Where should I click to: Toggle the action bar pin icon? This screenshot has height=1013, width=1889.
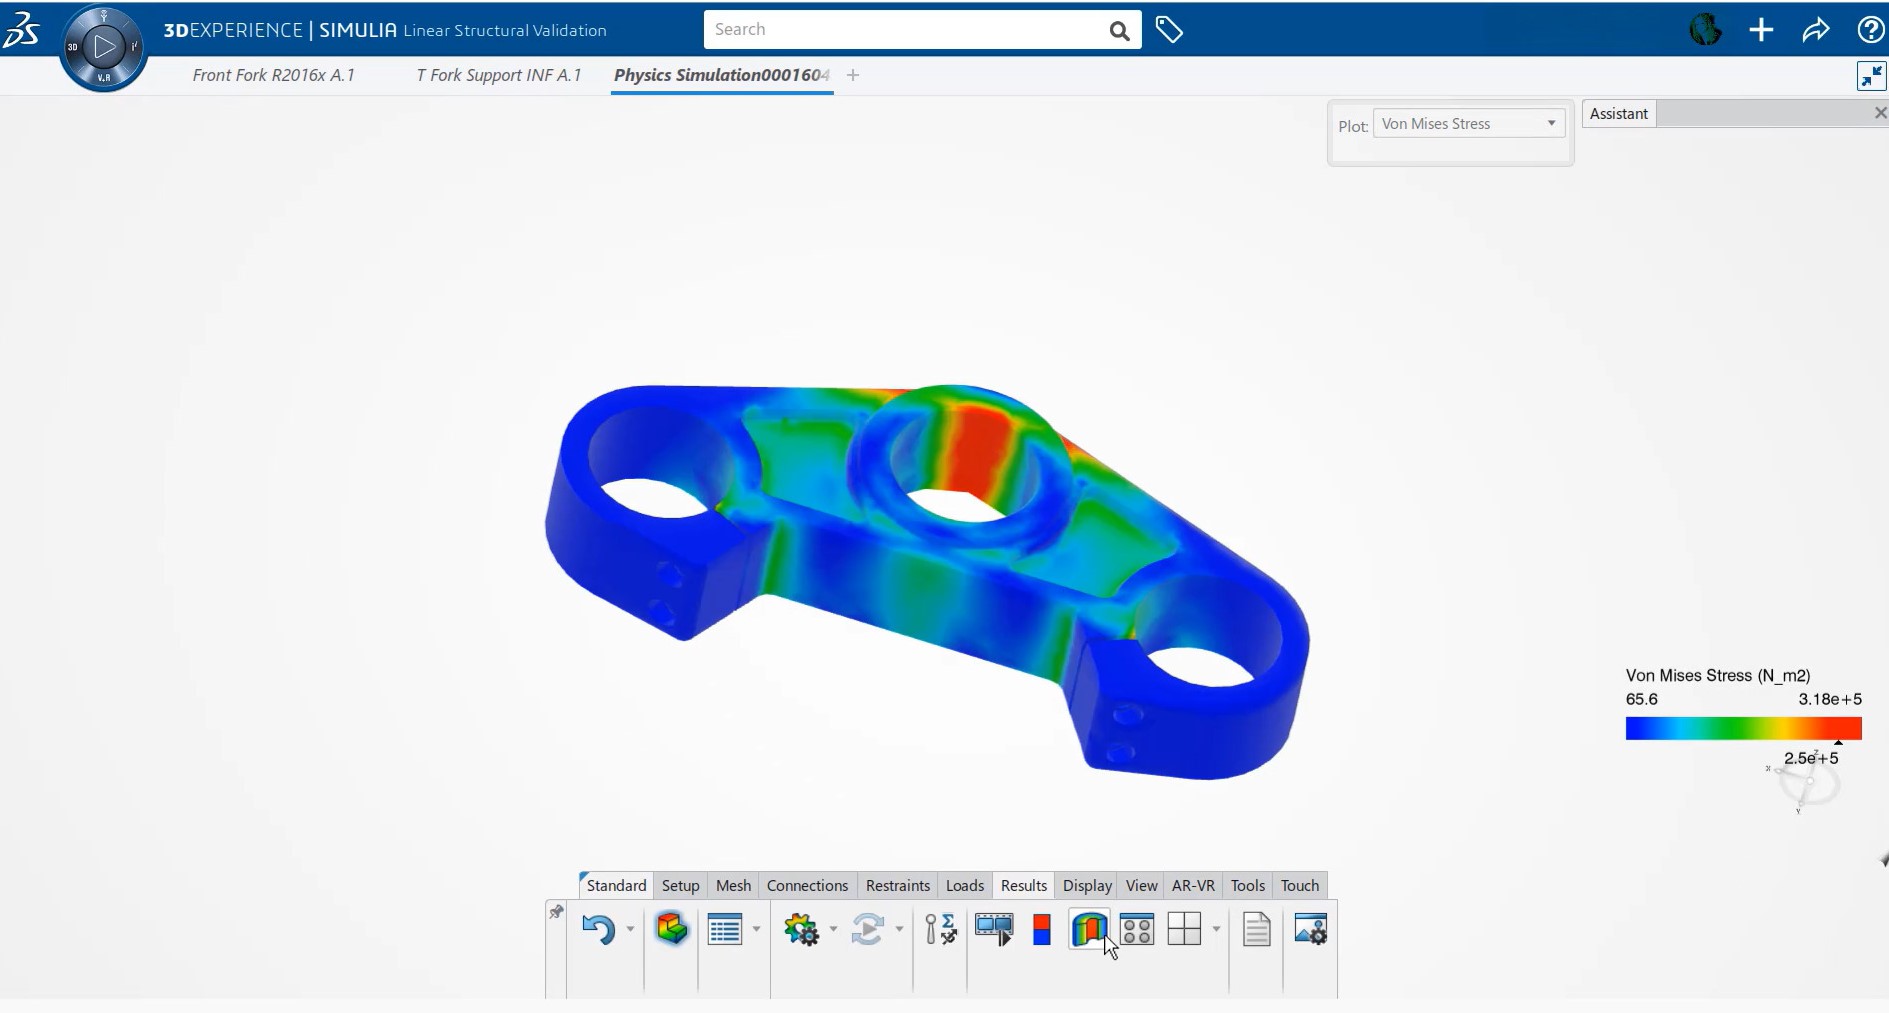[x=556, y=911]
